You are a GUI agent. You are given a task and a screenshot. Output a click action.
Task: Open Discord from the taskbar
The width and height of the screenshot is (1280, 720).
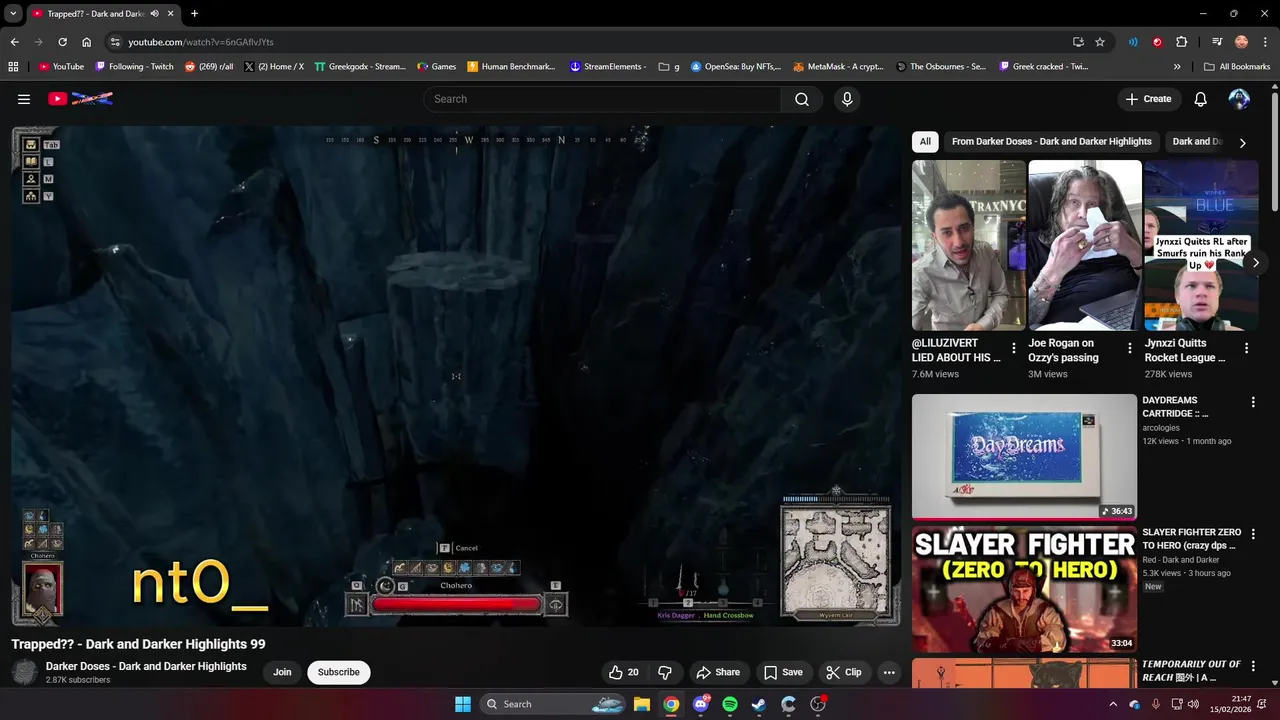701,704
